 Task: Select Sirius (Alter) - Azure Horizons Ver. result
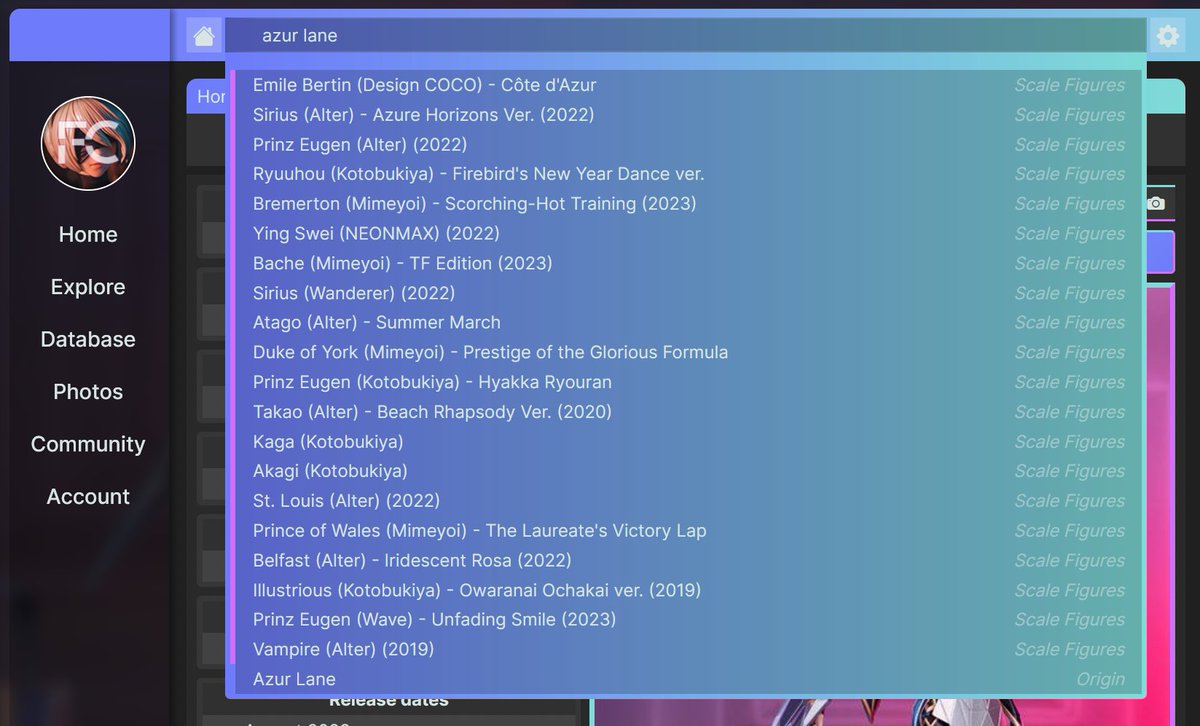pos(689,115)
